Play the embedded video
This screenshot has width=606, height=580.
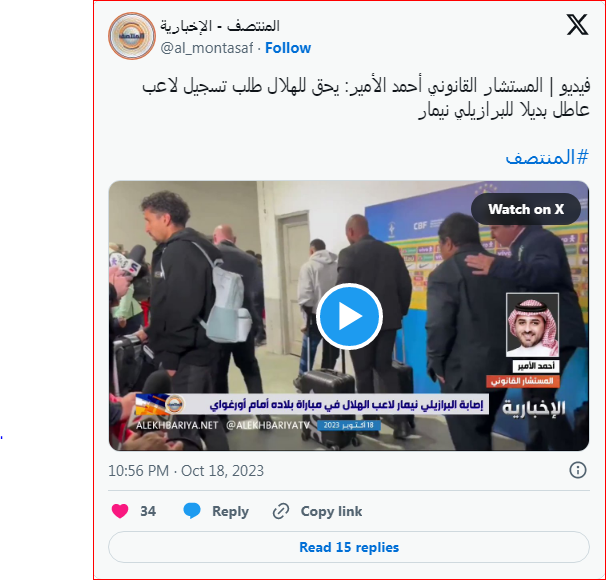point(349,316)
